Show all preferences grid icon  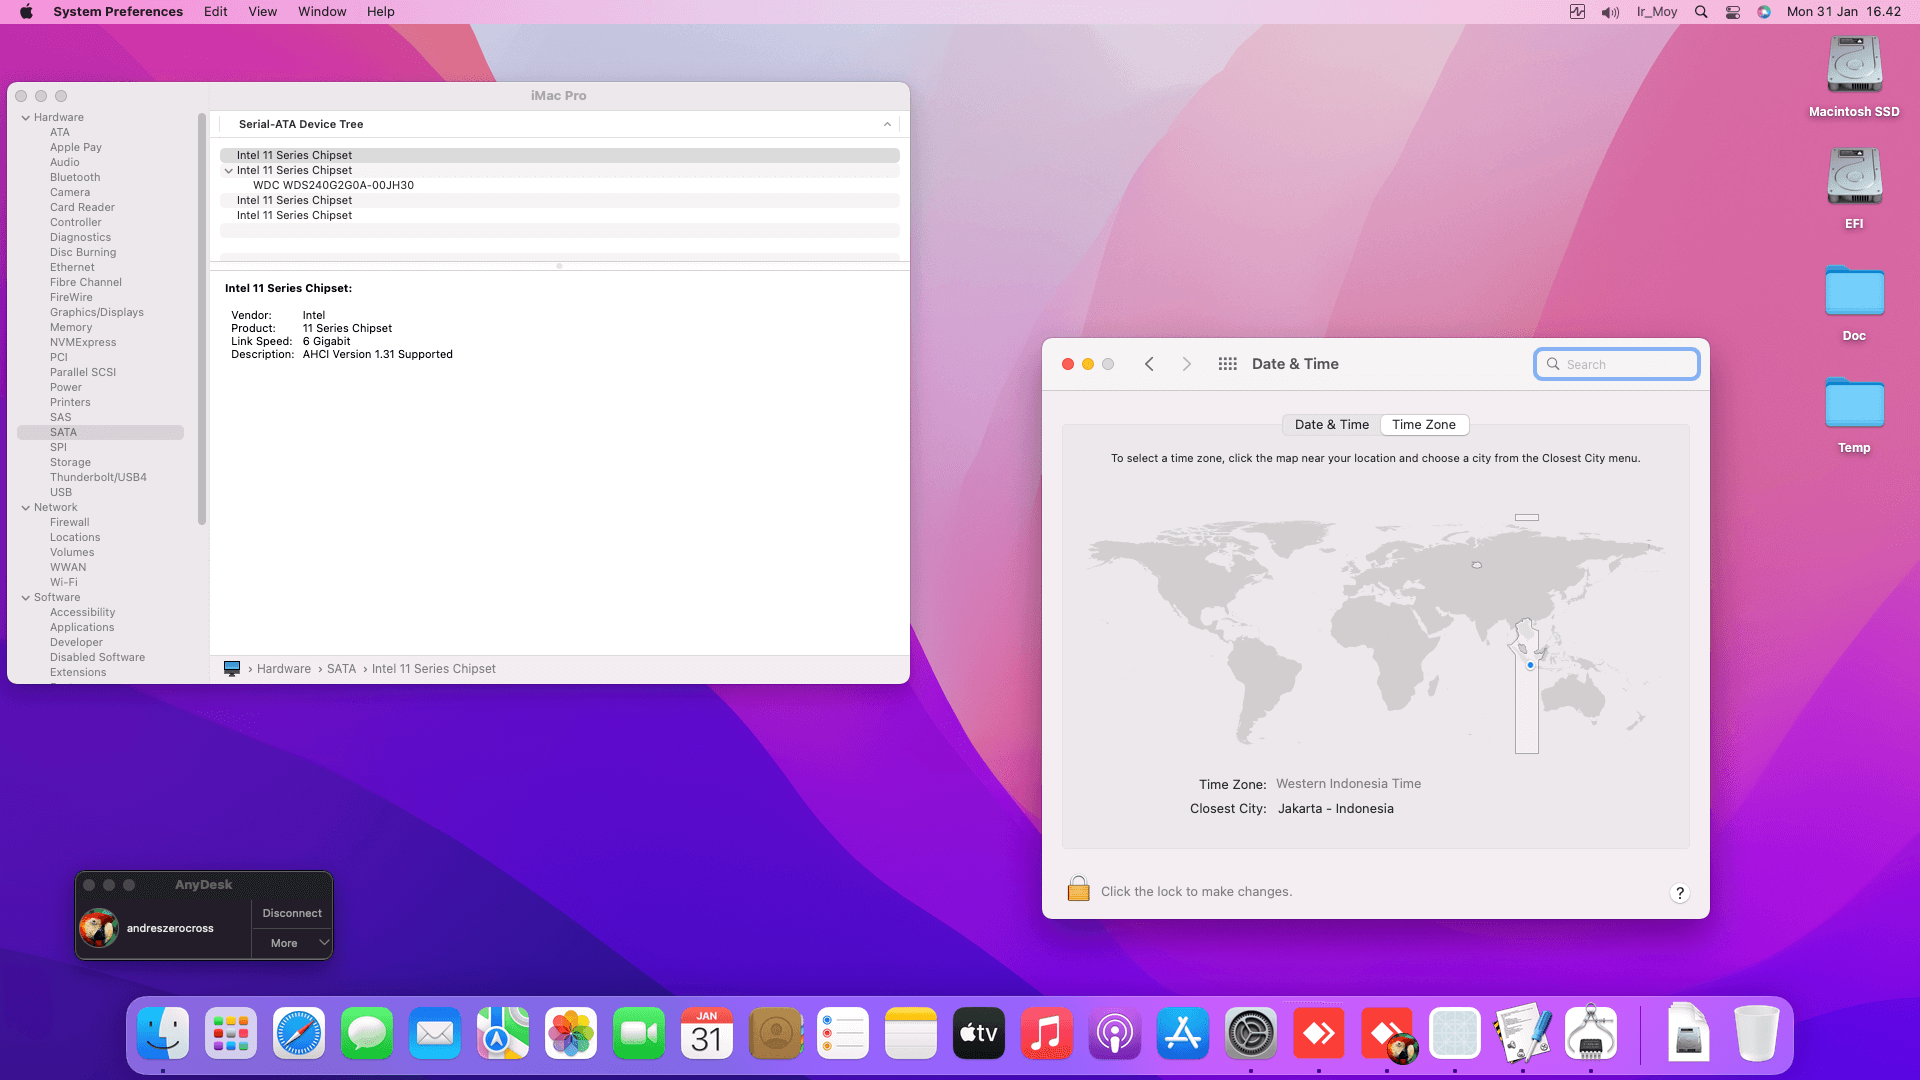[x=1227, y=364]
